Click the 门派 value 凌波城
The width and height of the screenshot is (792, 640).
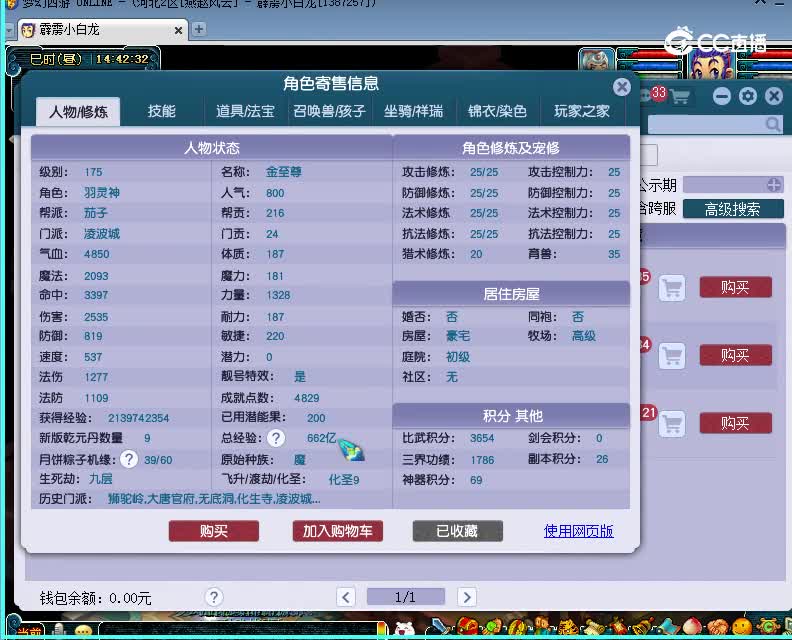pyautogui.click(x=102, y=234)
